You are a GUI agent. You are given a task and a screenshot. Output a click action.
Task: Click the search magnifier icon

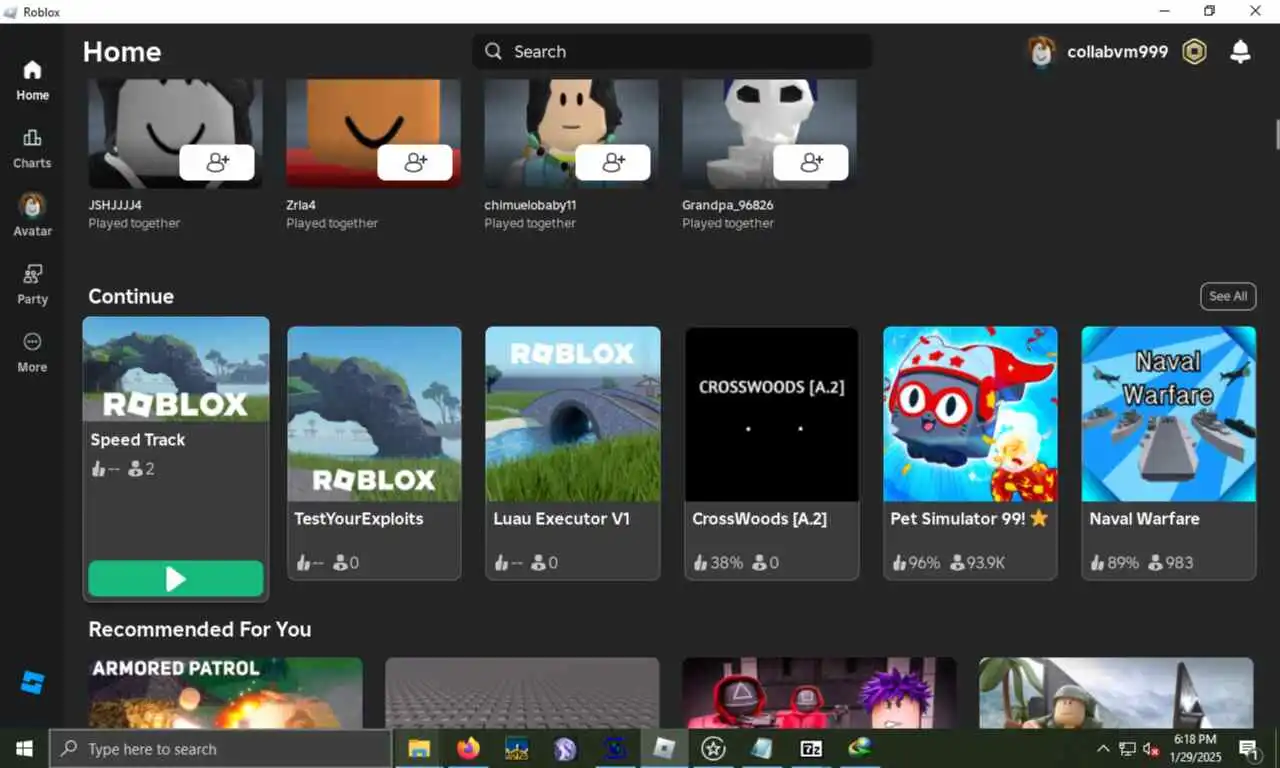[x=493, y=52]
